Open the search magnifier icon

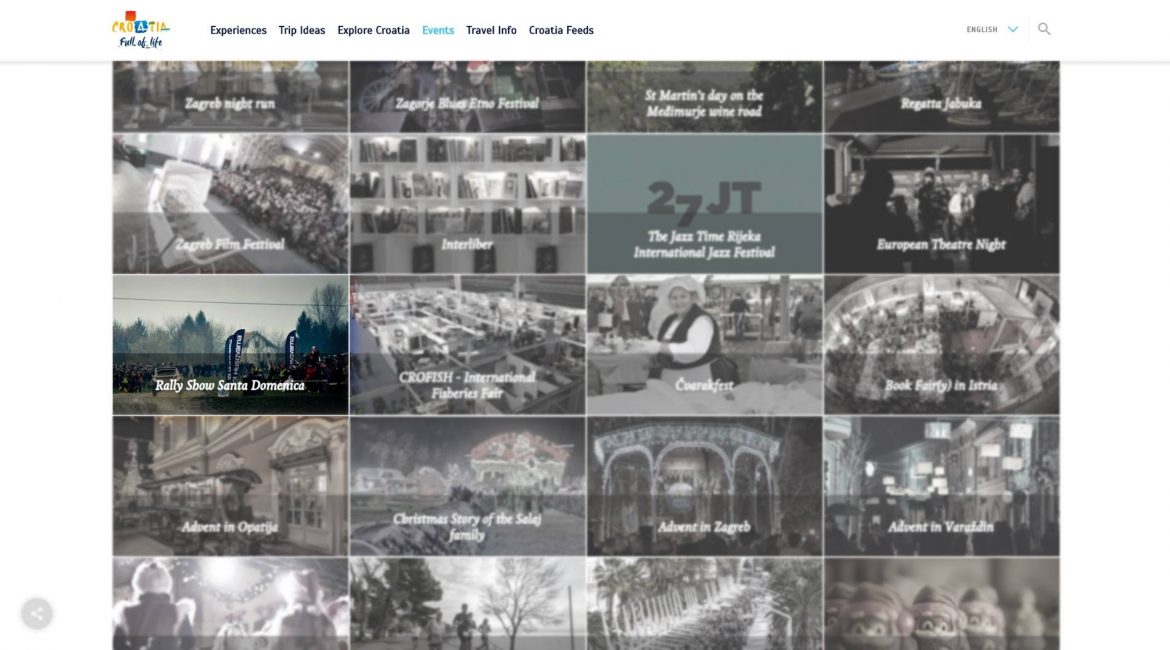[x=1044, y=29]
